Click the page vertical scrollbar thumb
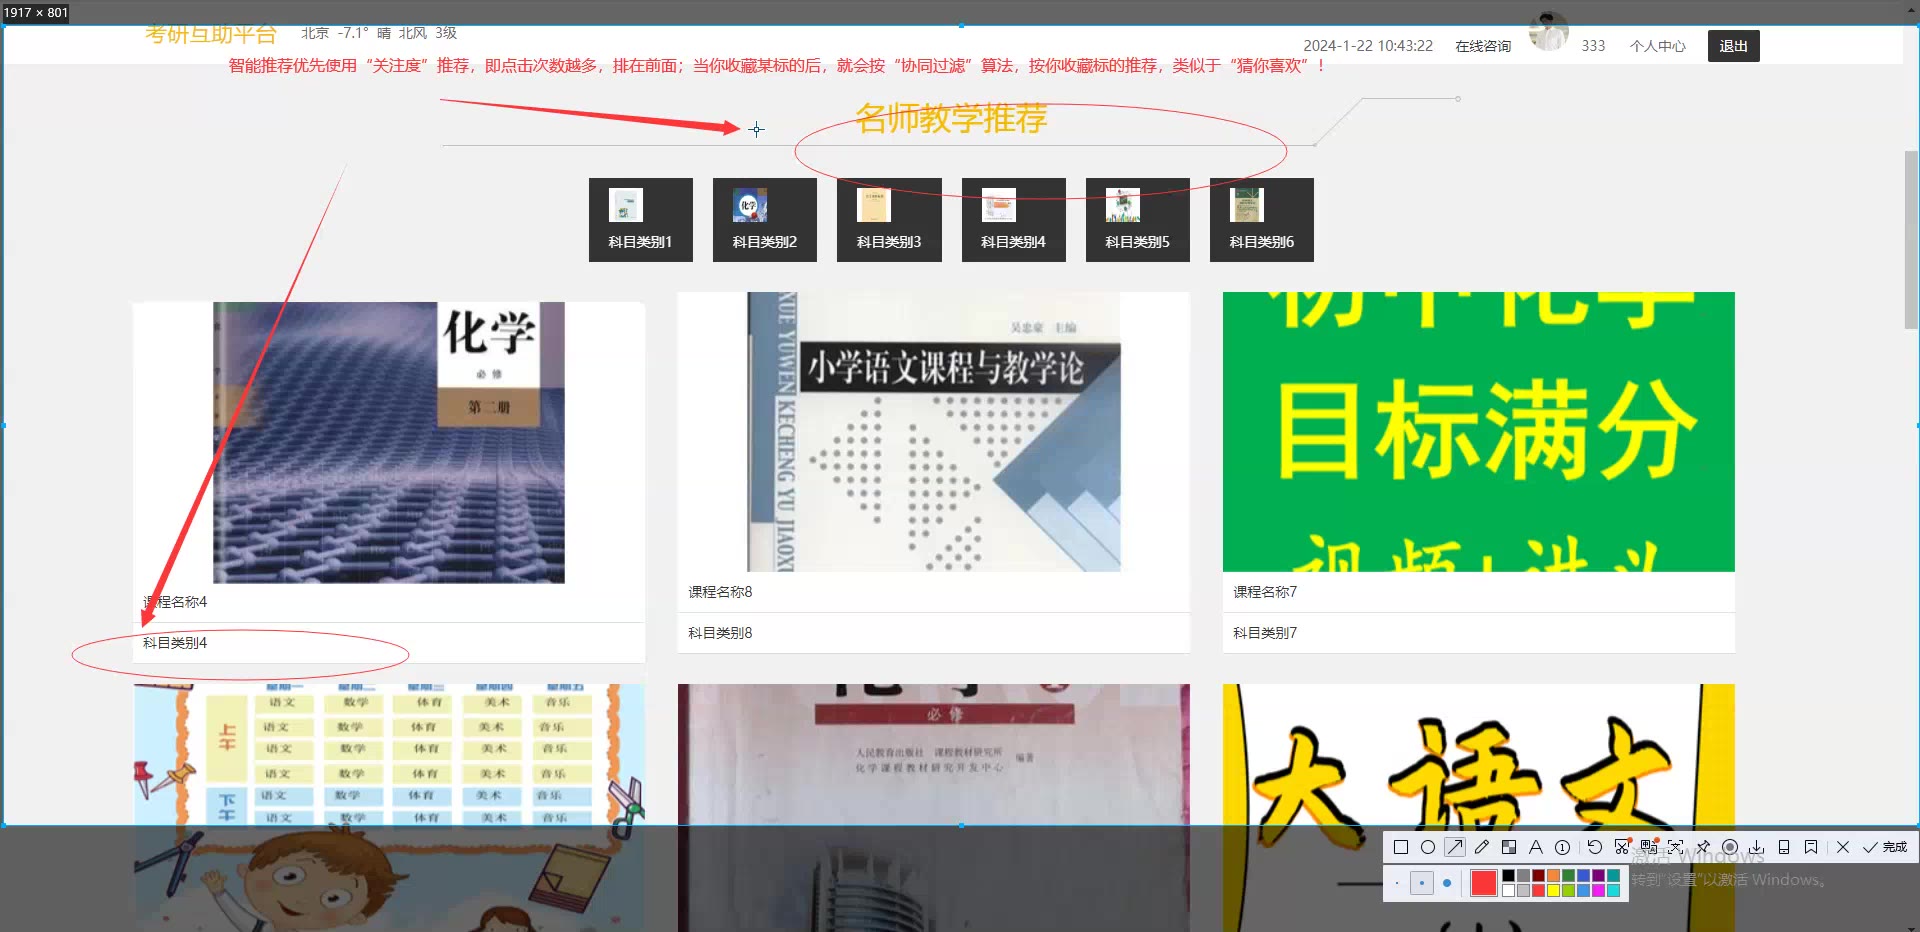 1911,240
